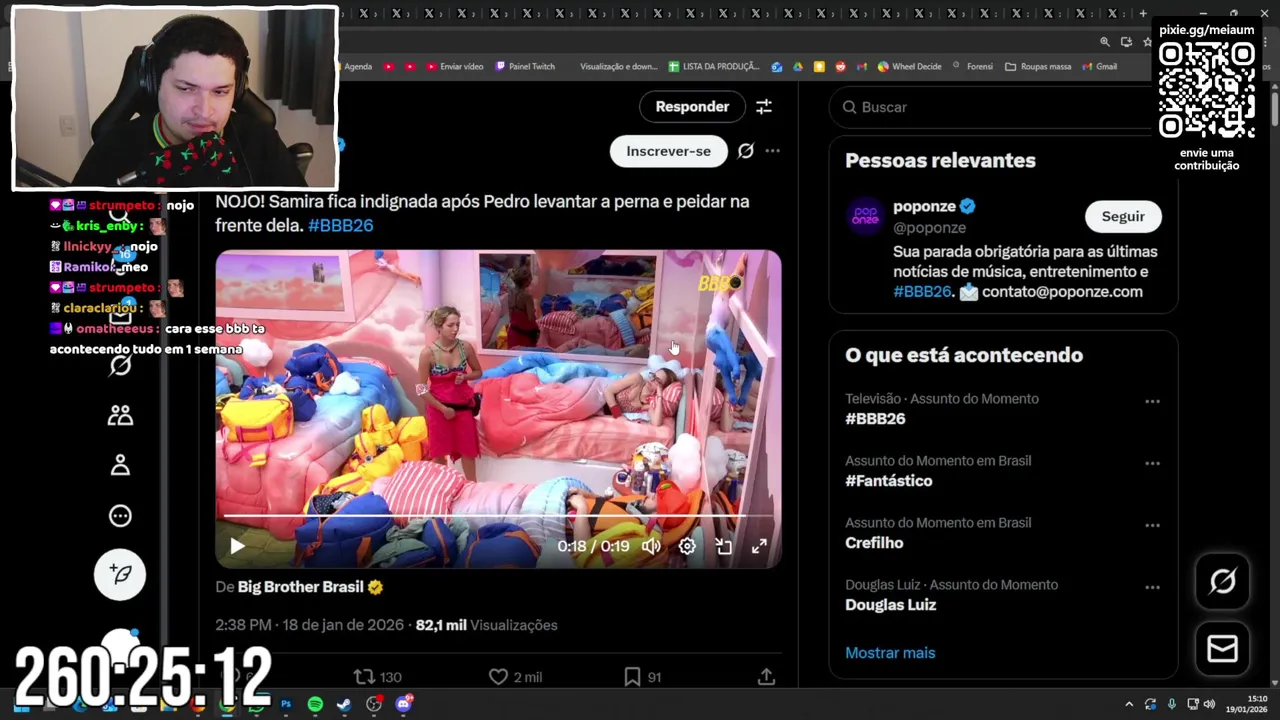
Task: Open Profile in the left sidebar
Action: [120, 465]
